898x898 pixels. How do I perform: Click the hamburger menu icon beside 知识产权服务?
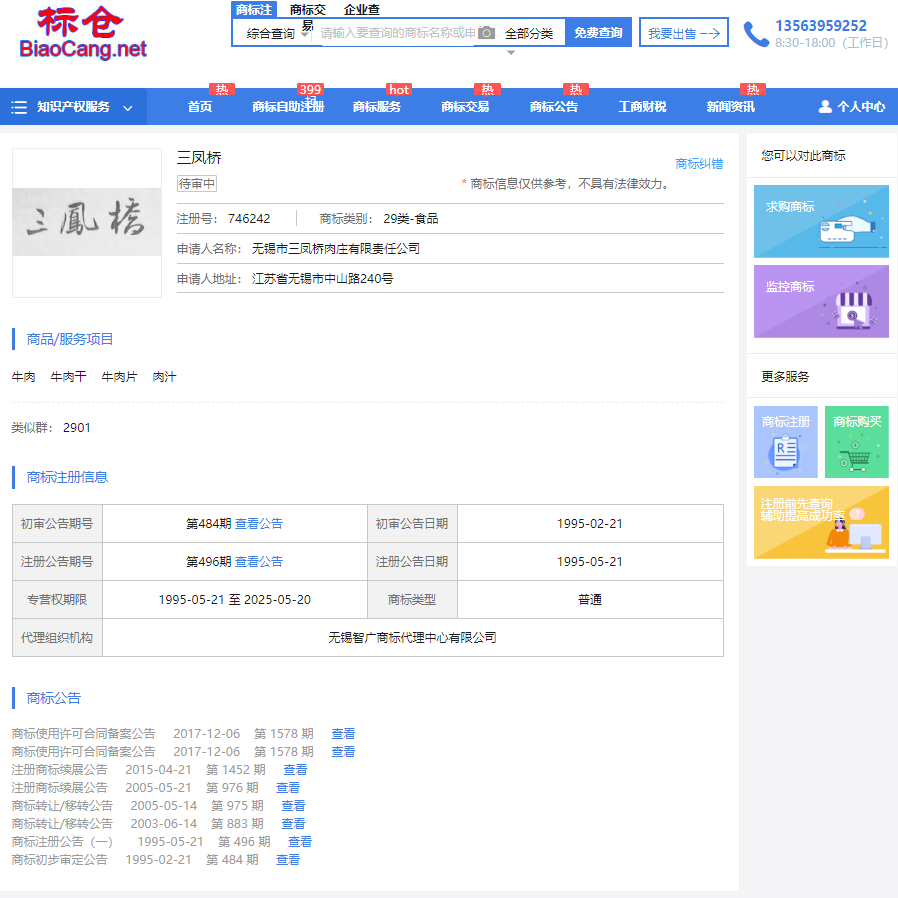pos(19,107)
